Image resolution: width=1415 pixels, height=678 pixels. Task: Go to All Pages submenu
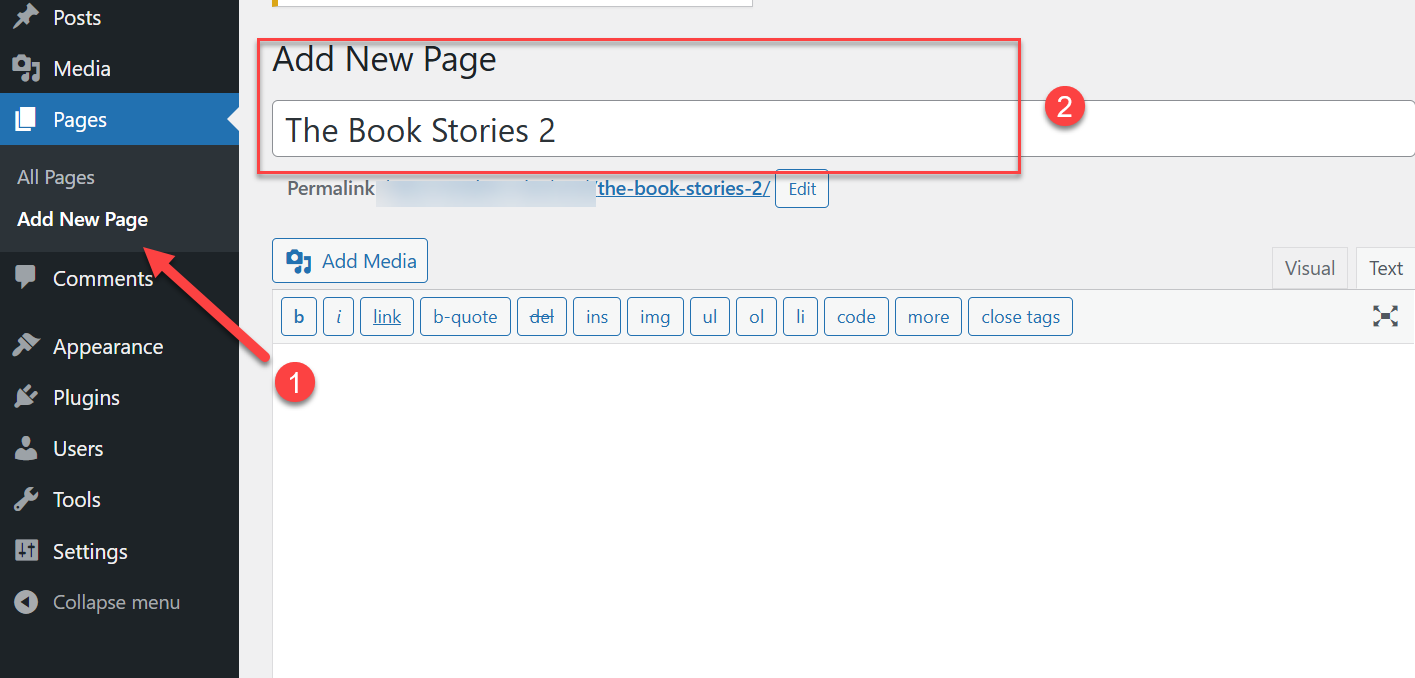point(56,177)
